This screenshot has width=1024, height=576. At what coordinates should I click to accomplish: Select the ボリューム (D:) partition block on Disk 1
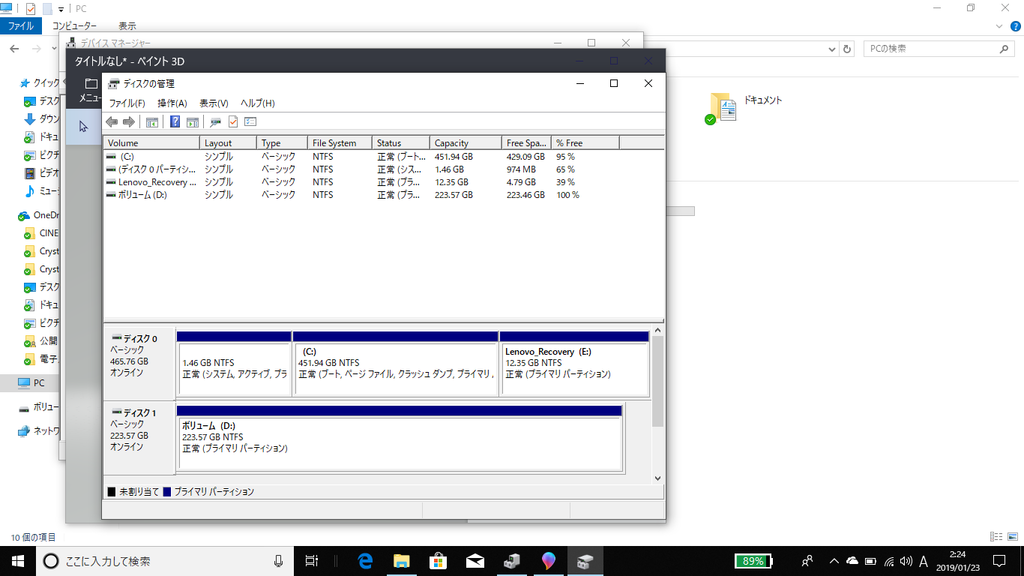click(400, 438)
